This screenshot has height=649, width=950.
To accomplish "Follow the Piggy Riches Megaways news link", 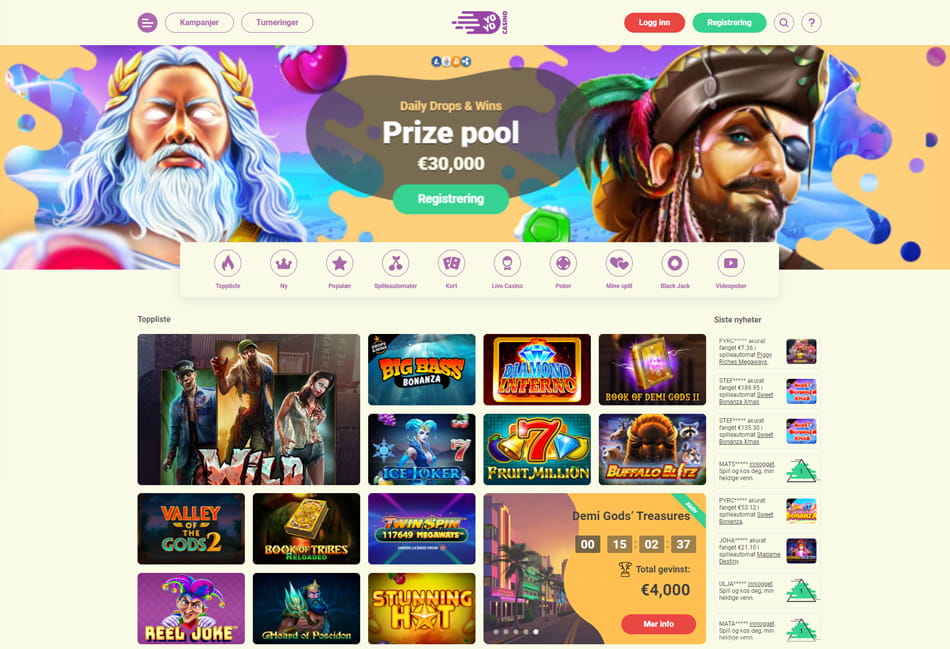I will click(745, 358).
